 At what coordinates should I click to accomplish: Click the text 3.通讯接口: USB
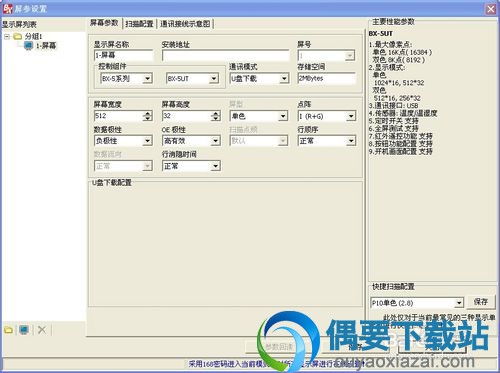393,106
